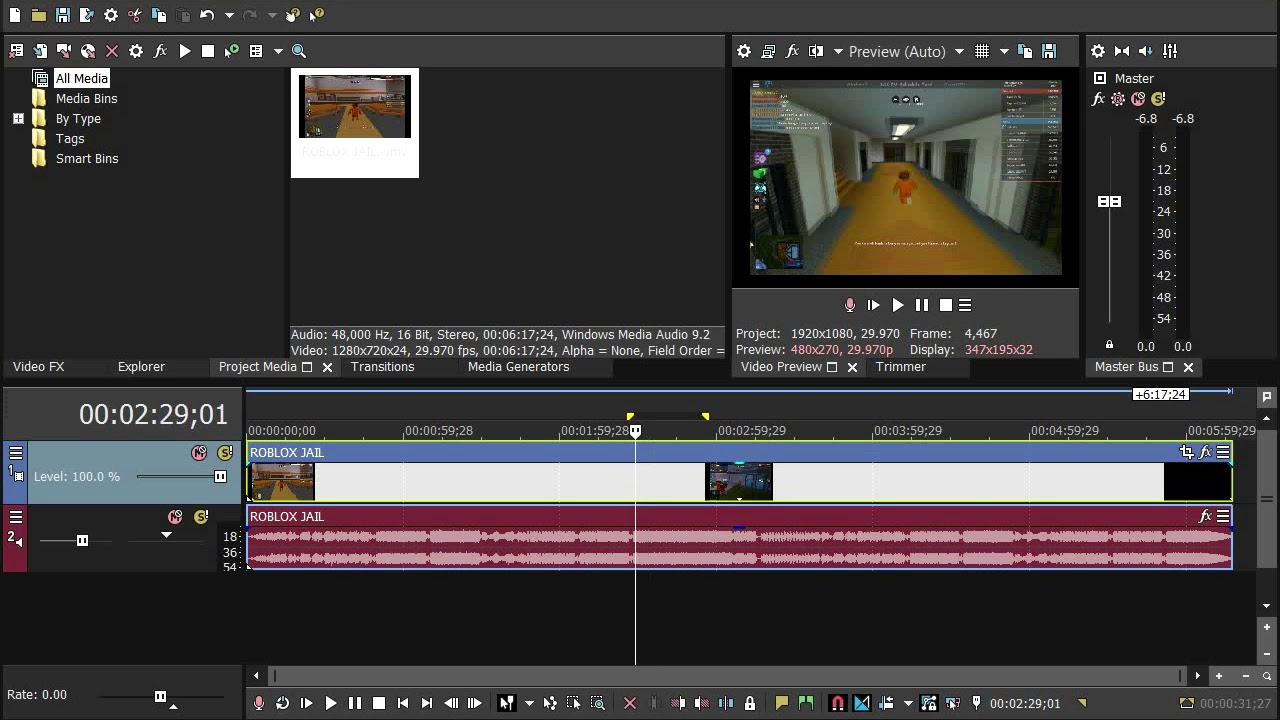Open Project Media views dropdown arrow
Viewport: 1280px width, 720px height.
point(277,51)
